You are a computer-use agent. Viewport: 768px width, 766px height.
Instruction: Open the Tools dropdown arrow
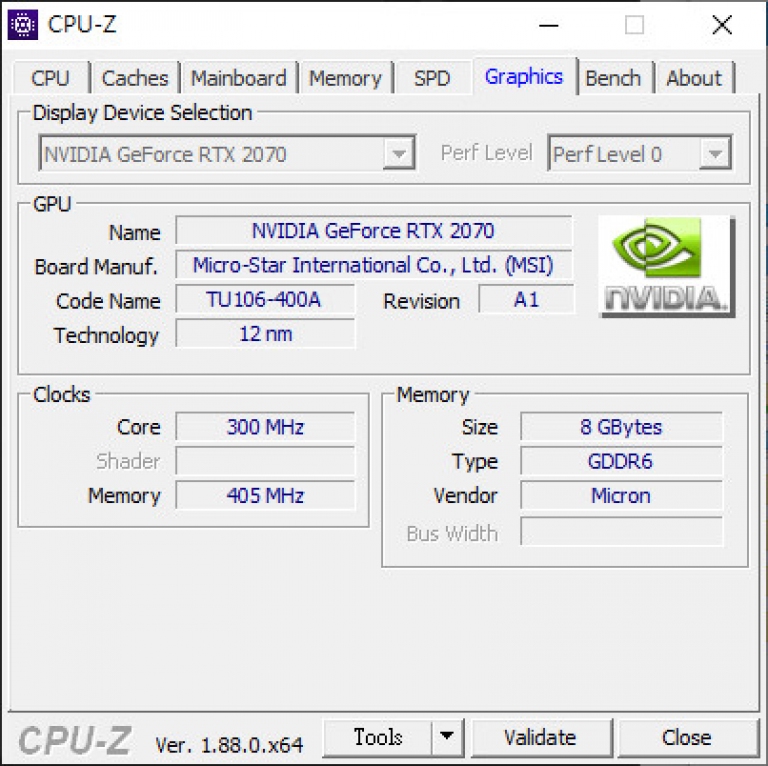(447, 737)
